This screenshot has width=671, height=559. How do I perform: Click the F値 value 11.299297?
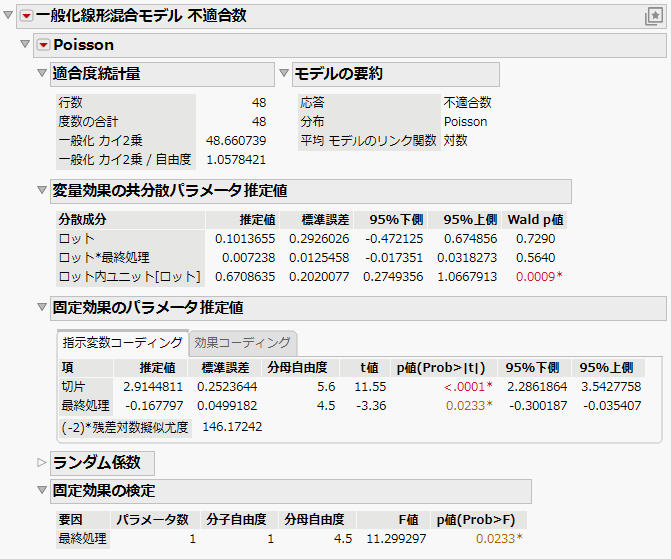click(396, 538)
